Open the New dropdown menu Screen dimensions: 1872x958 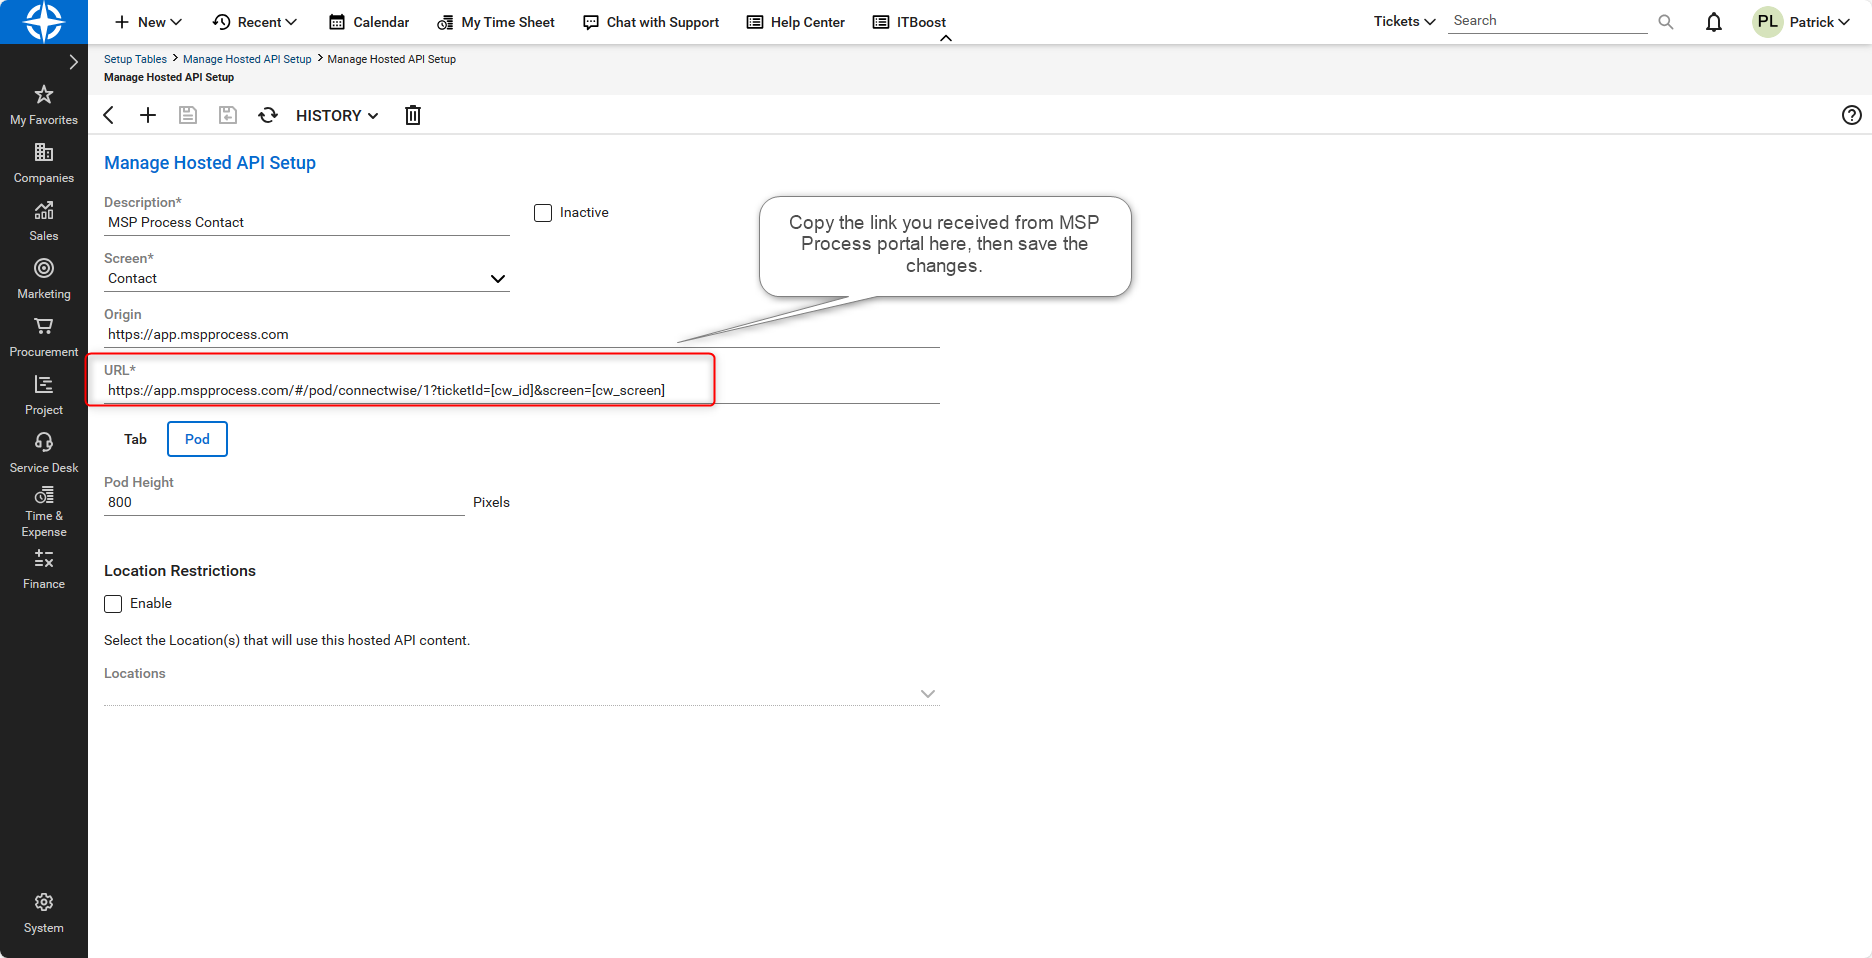148,22
